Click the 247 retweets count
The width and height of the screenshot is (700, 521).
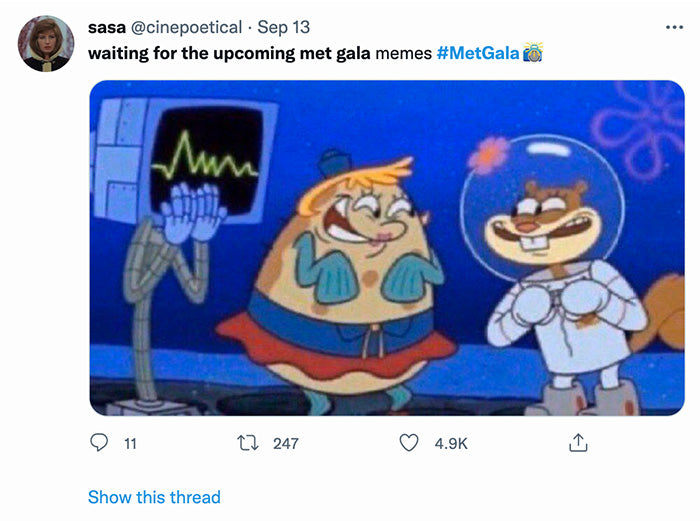click(286, 443)
